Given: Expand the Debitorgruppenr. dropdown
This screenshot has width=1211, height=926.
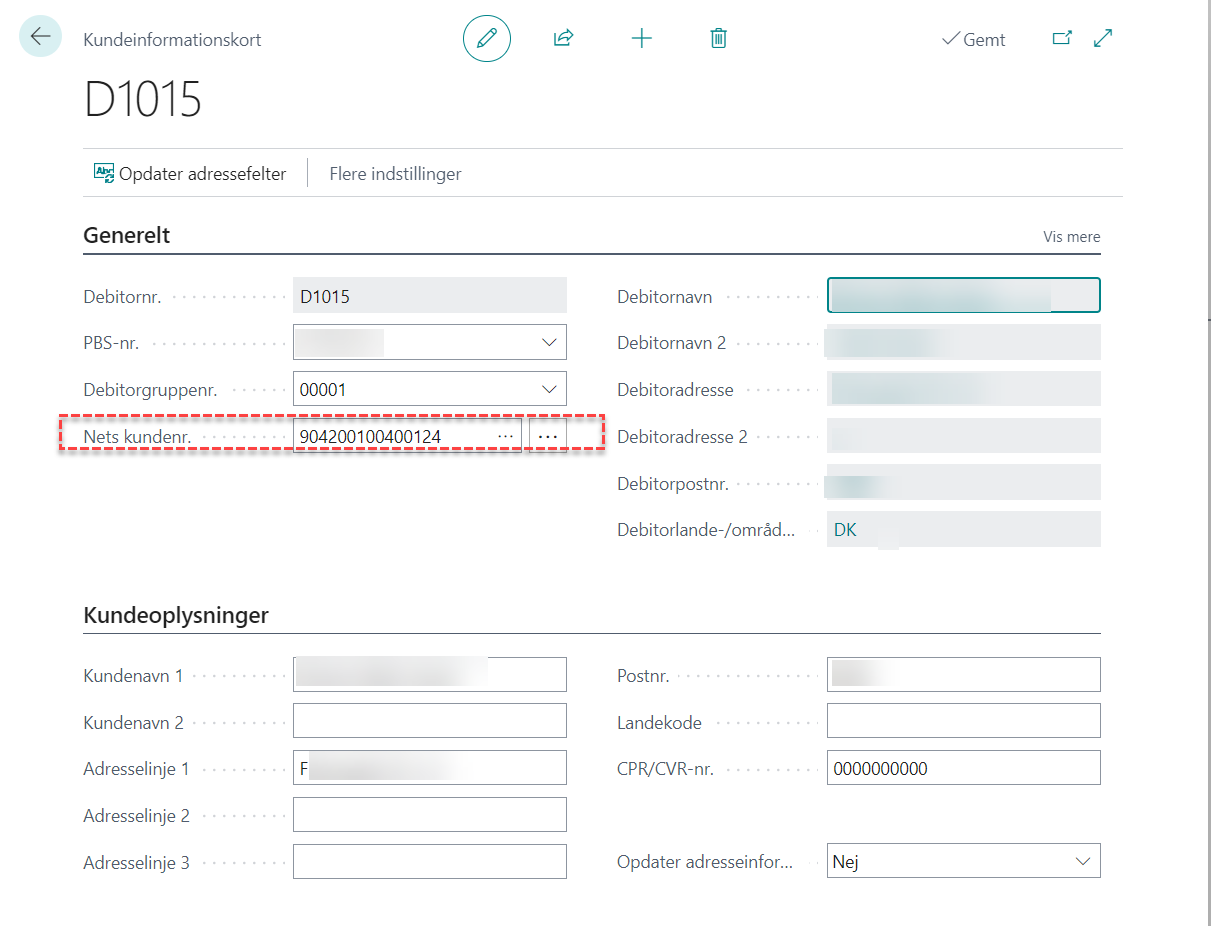Looking at the screenshot, I should (549, 389).
